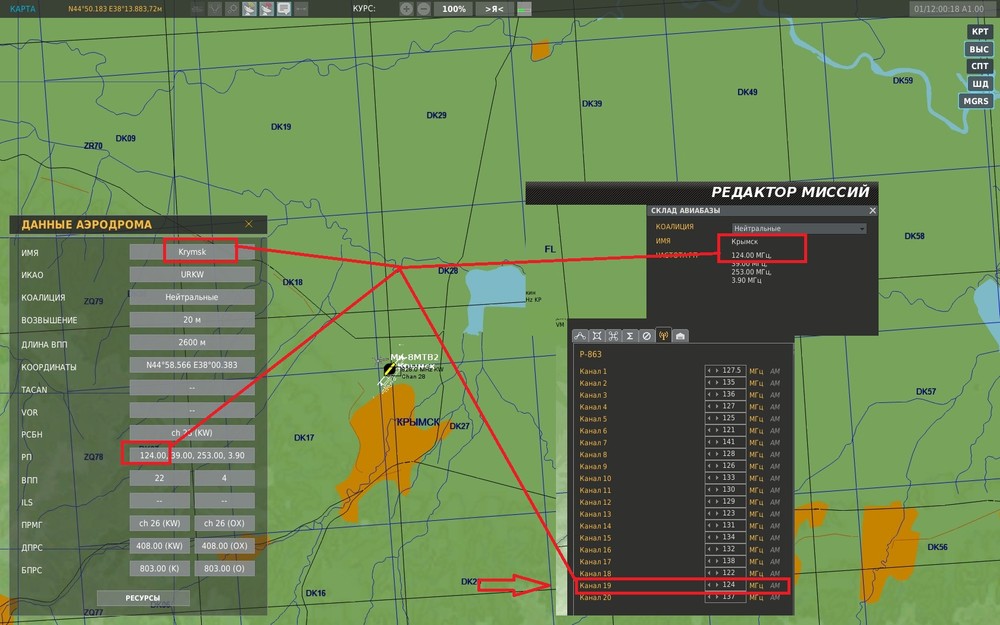Click the Mi-8MTV2 helicopter map icon
The height and width of the screenshot is (625, 1000).
point(391,369)
